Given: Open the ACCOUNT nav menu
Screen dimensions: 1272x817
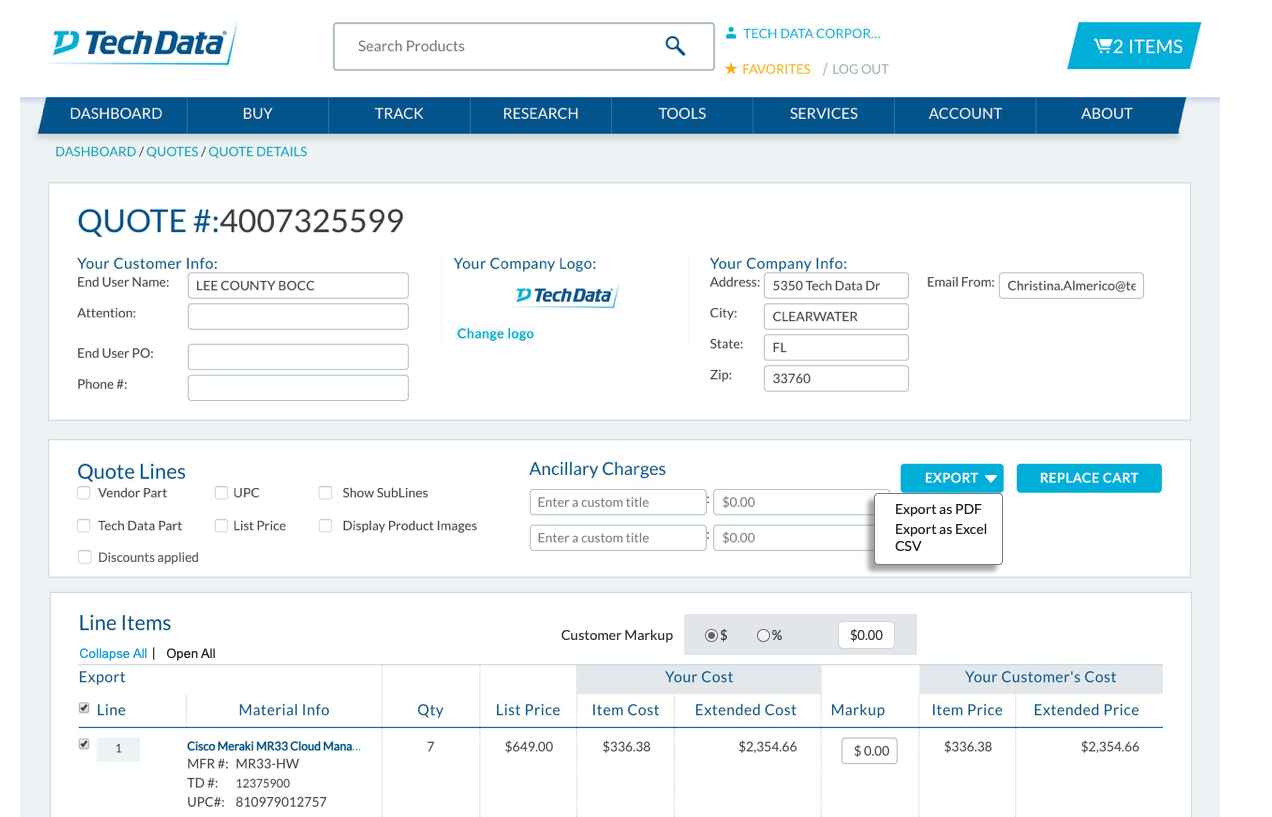Looking at the screenshot, I should (x=965, y=114).
